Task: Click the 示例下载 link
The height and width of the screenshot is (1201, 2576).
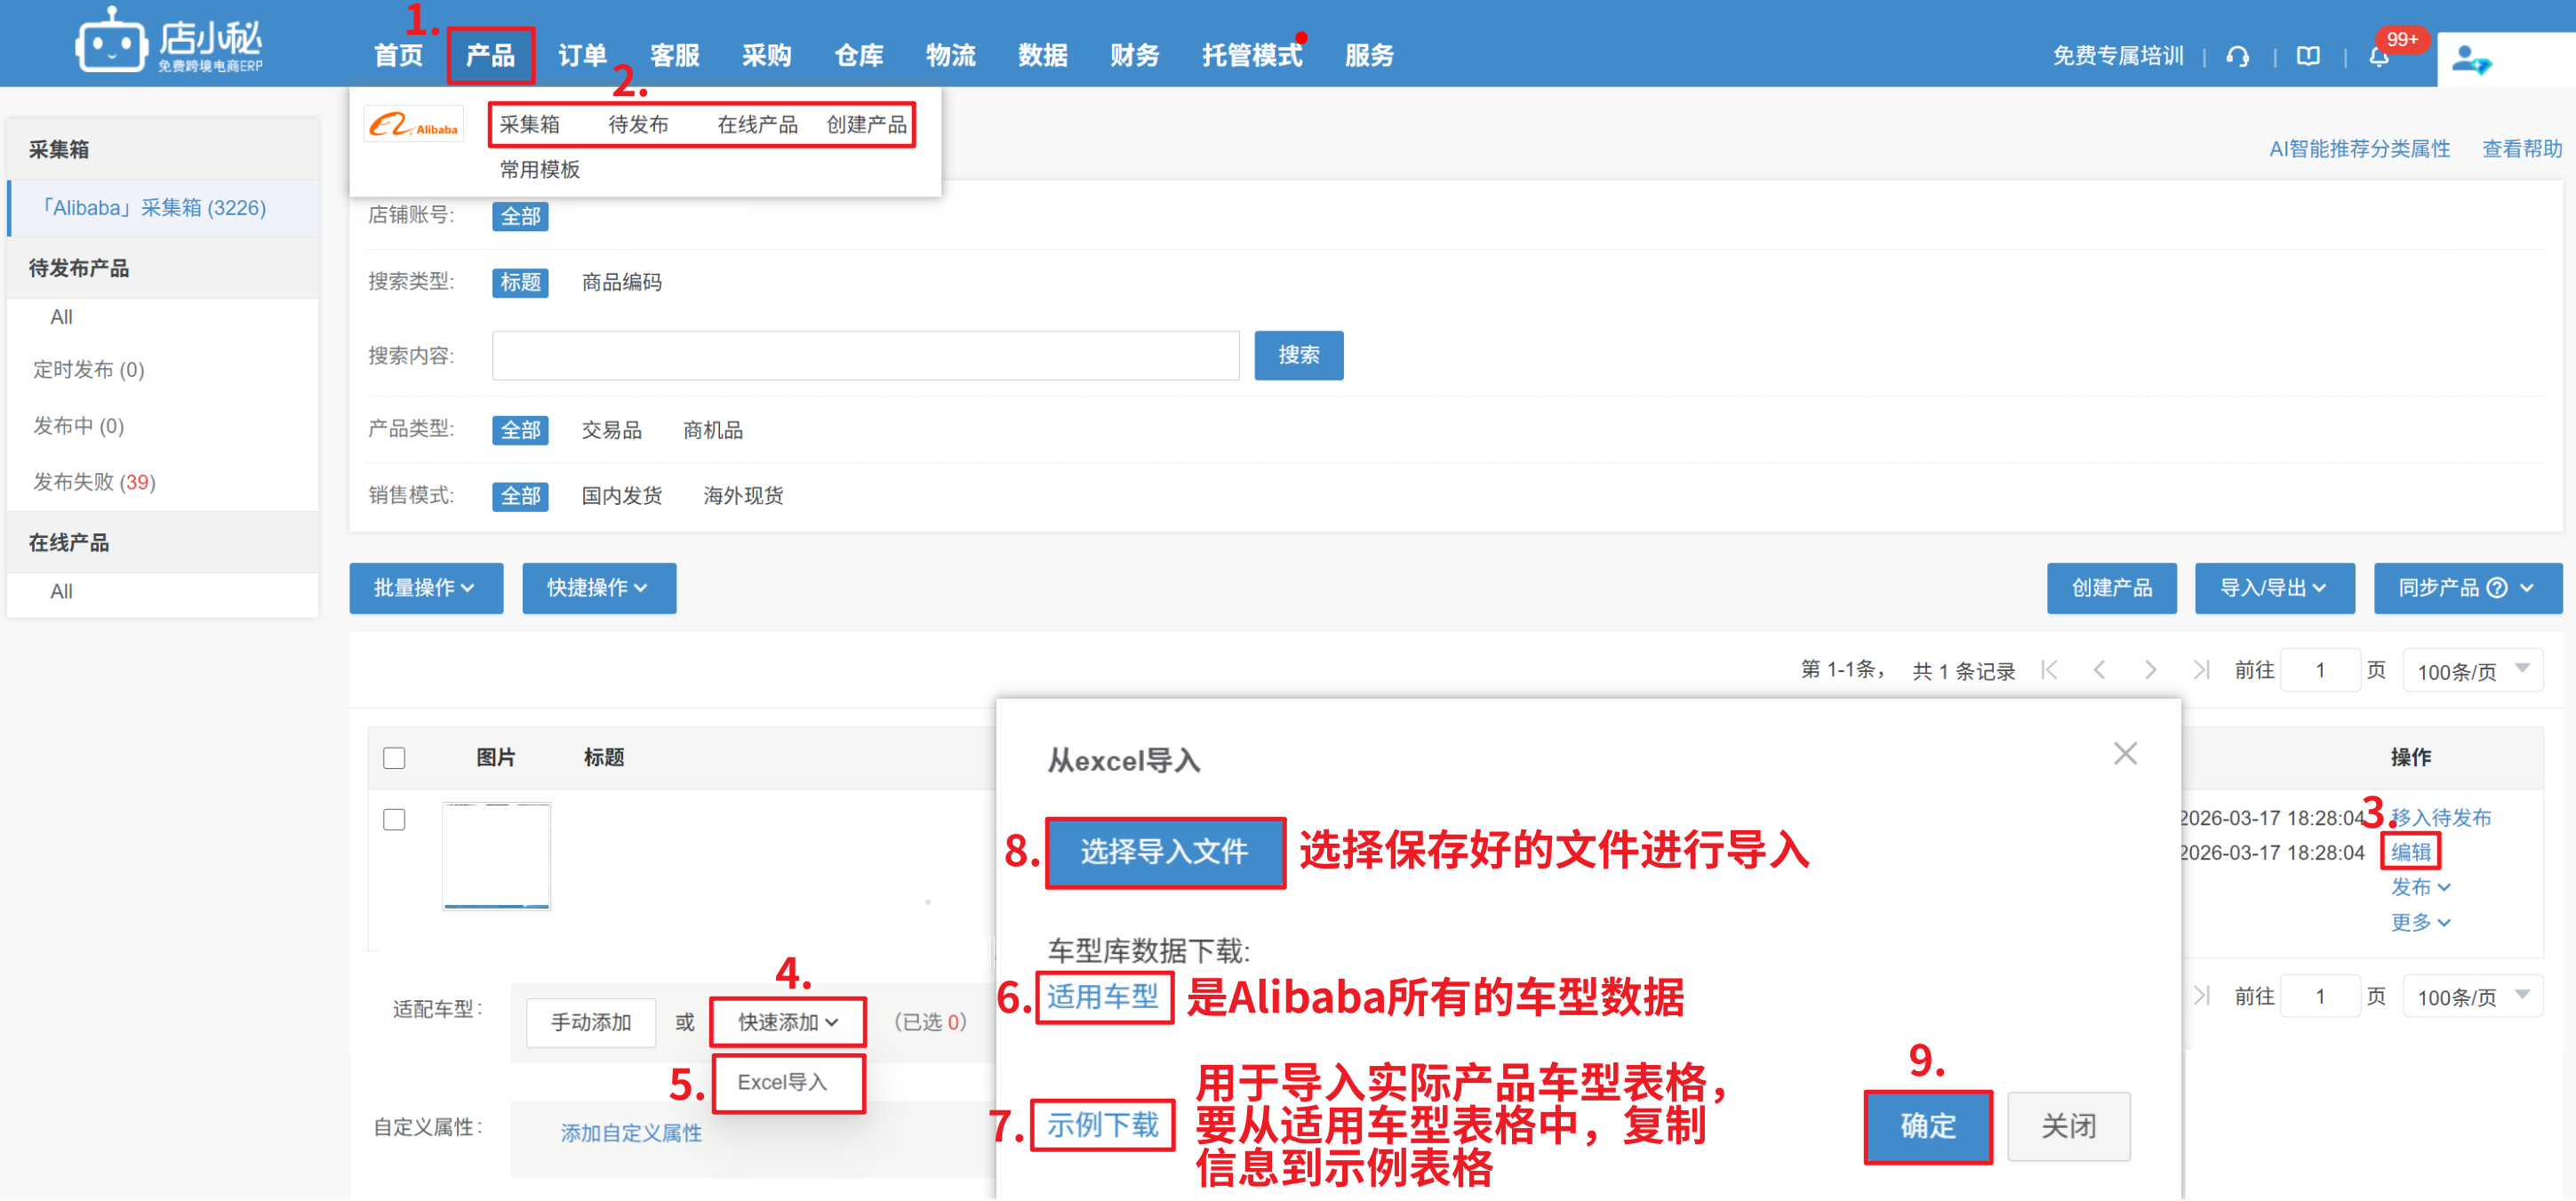Action: tap(1102, 1124)
